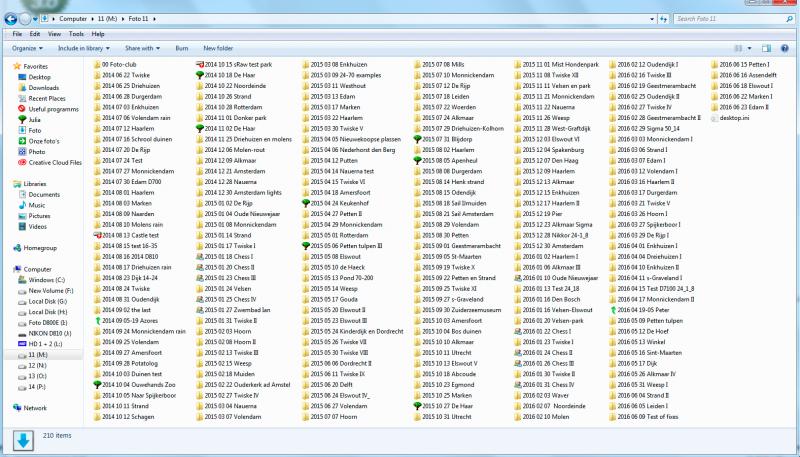Viewport: 800px width, 457px height.
Task: Click the Forward navigation arrow
Action: tap(25, 19)
